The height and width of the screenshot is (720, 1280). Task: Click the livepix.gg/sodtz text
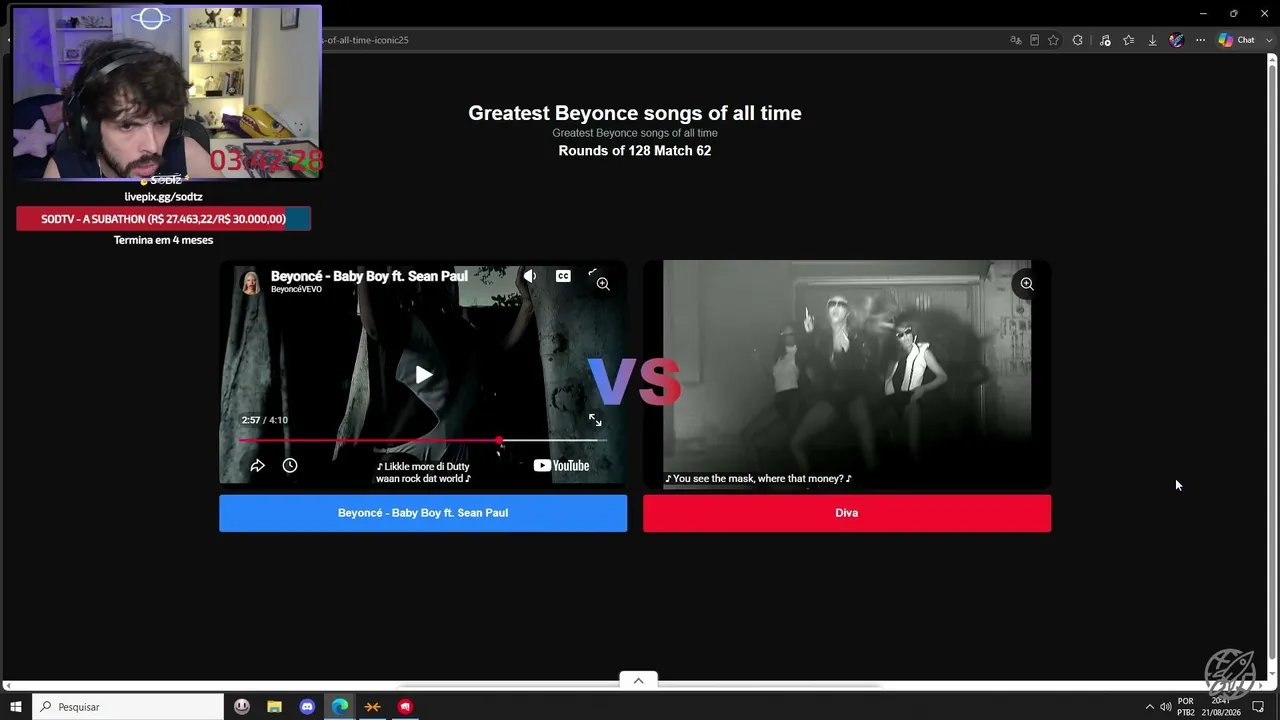coord(163,197)
